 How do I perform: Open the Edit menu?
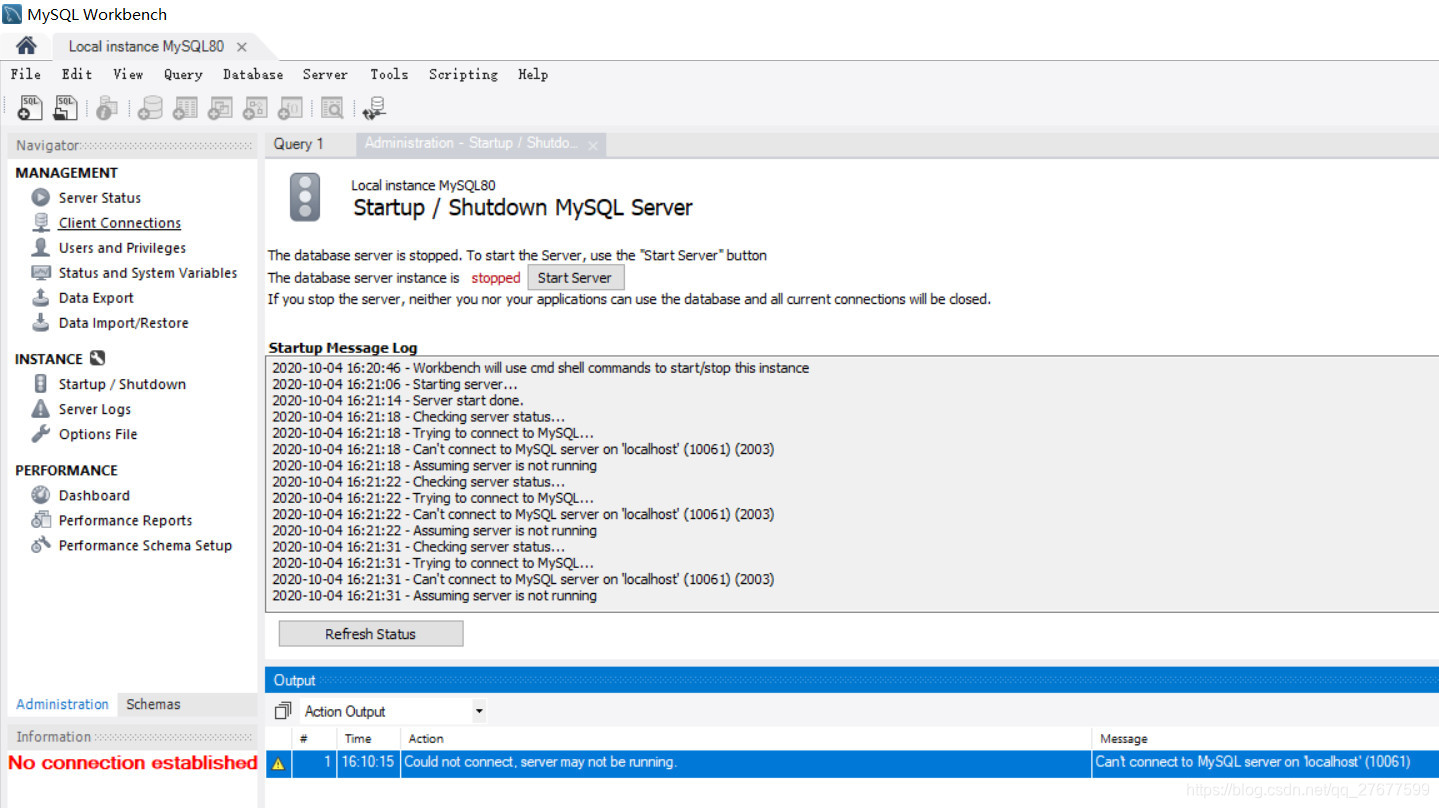[x=77, y=74]
